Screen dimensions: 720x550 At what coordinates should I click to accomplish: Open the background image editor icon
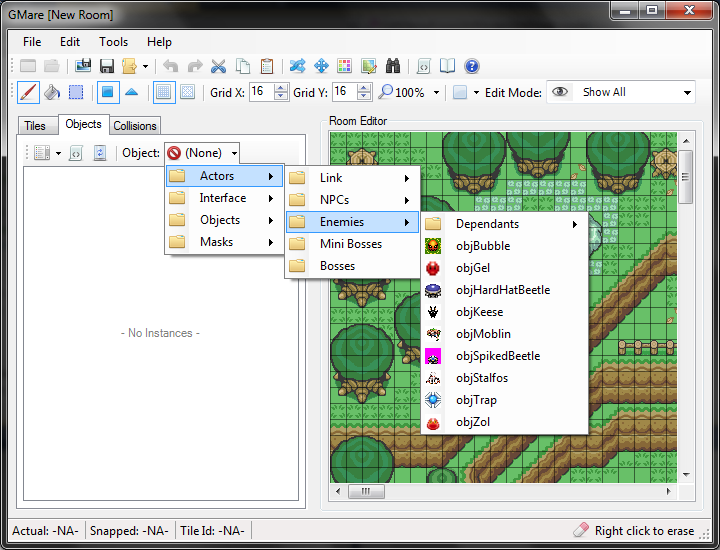click(x=369, y=66)
